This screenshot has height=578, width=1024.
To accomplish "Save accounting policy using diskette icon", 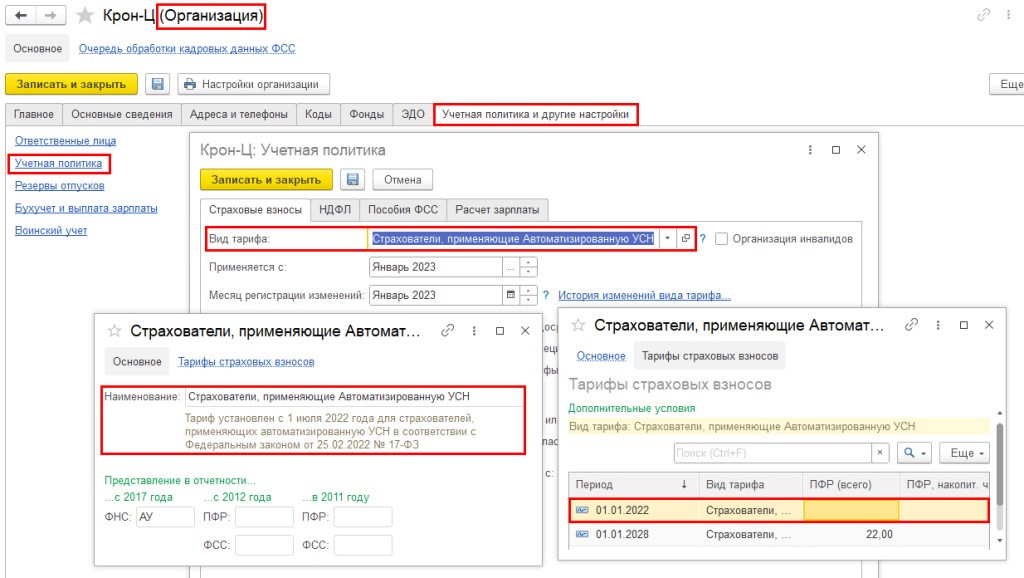I will (352, 180).
